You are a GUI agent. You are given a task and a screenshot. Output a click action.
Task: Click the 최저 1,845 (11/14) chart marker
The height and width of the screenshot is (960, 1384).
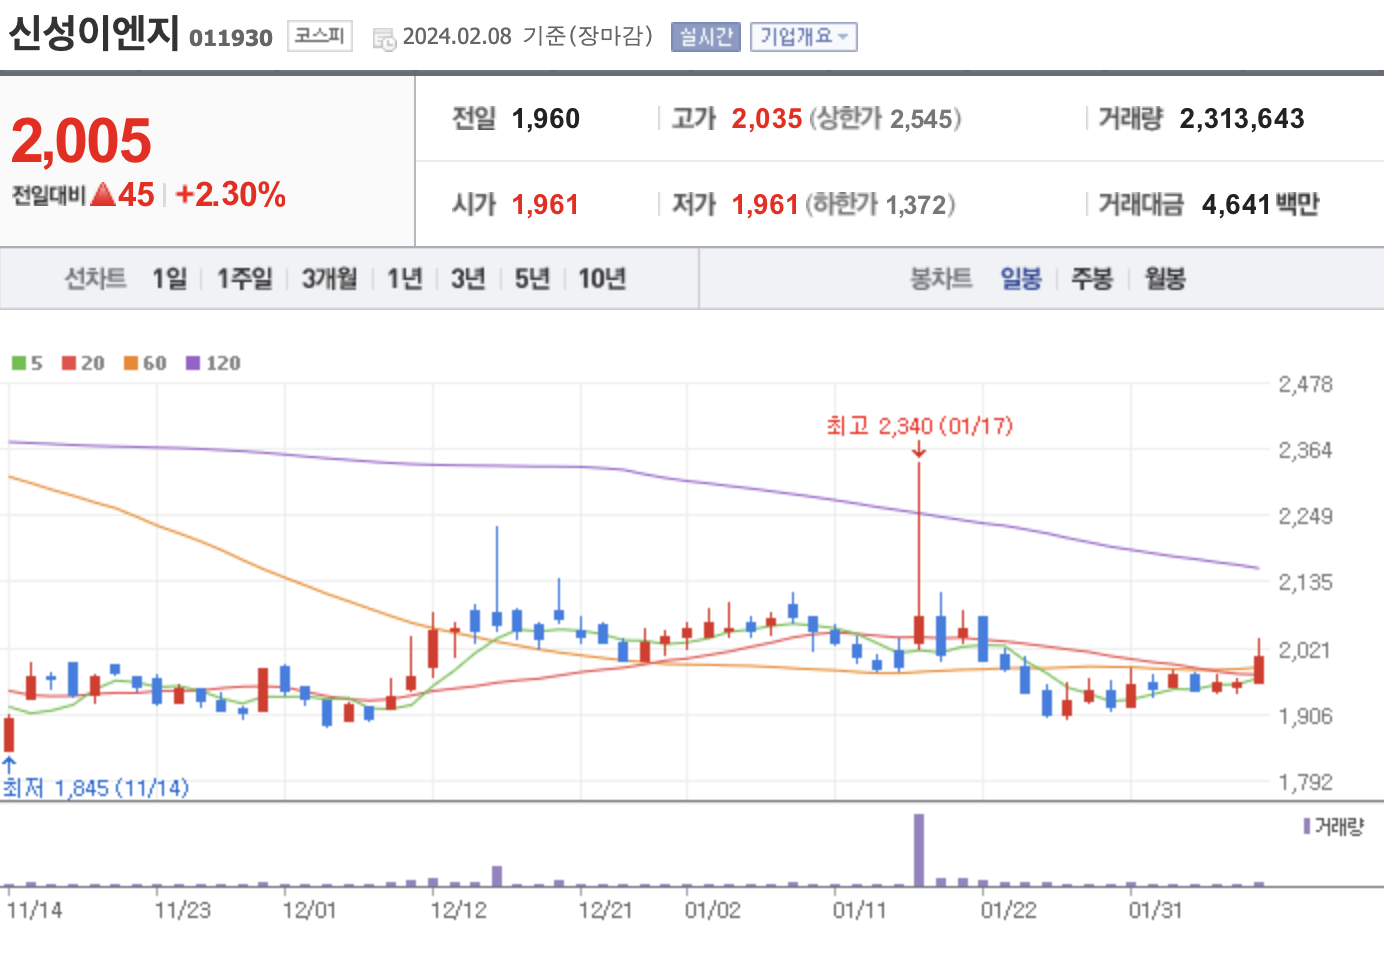pos(95,788)
